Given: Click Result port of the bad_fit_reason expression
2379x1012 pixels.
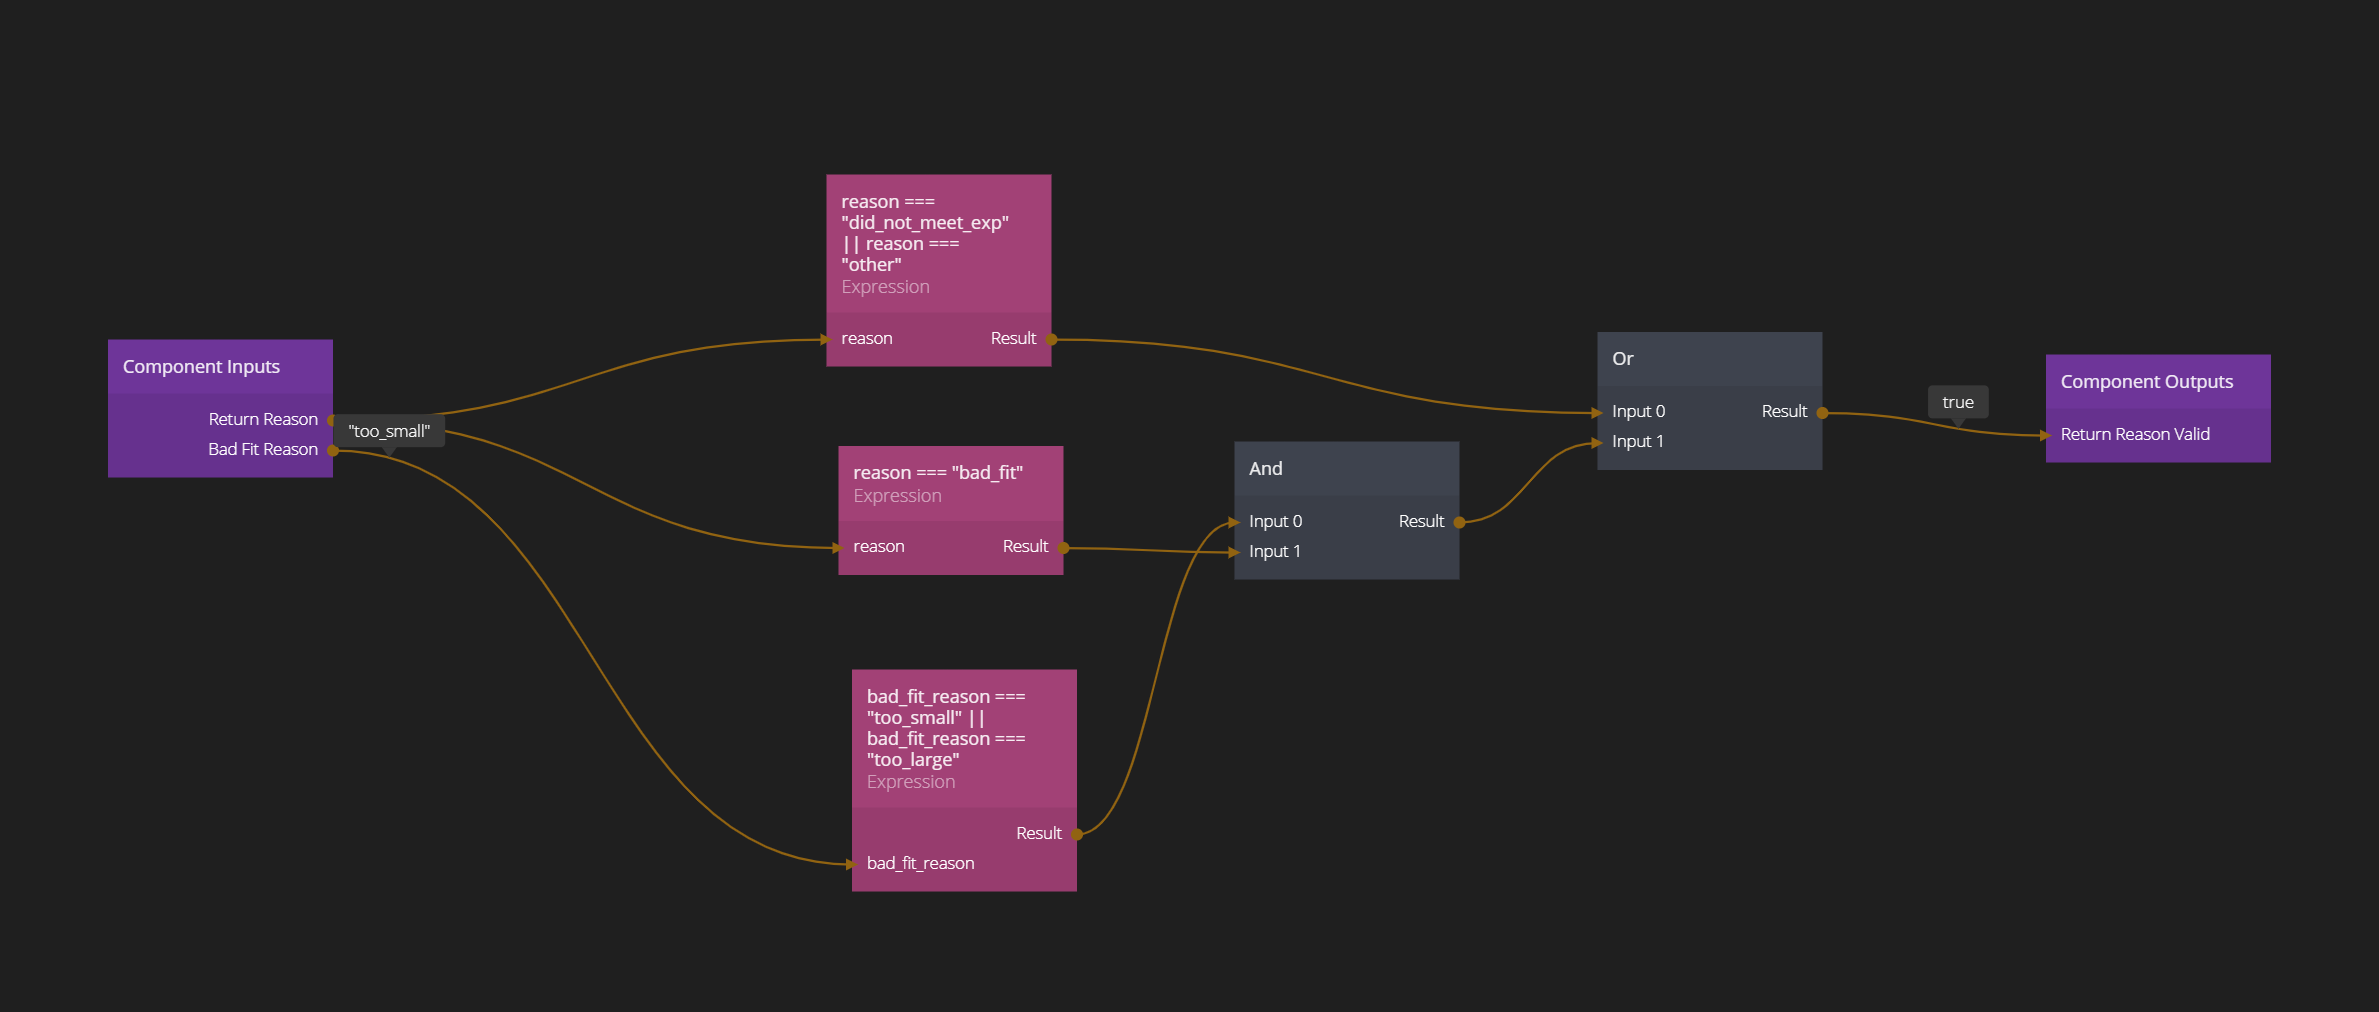Looking at the screenshot, I should [x=1077, y=834].
